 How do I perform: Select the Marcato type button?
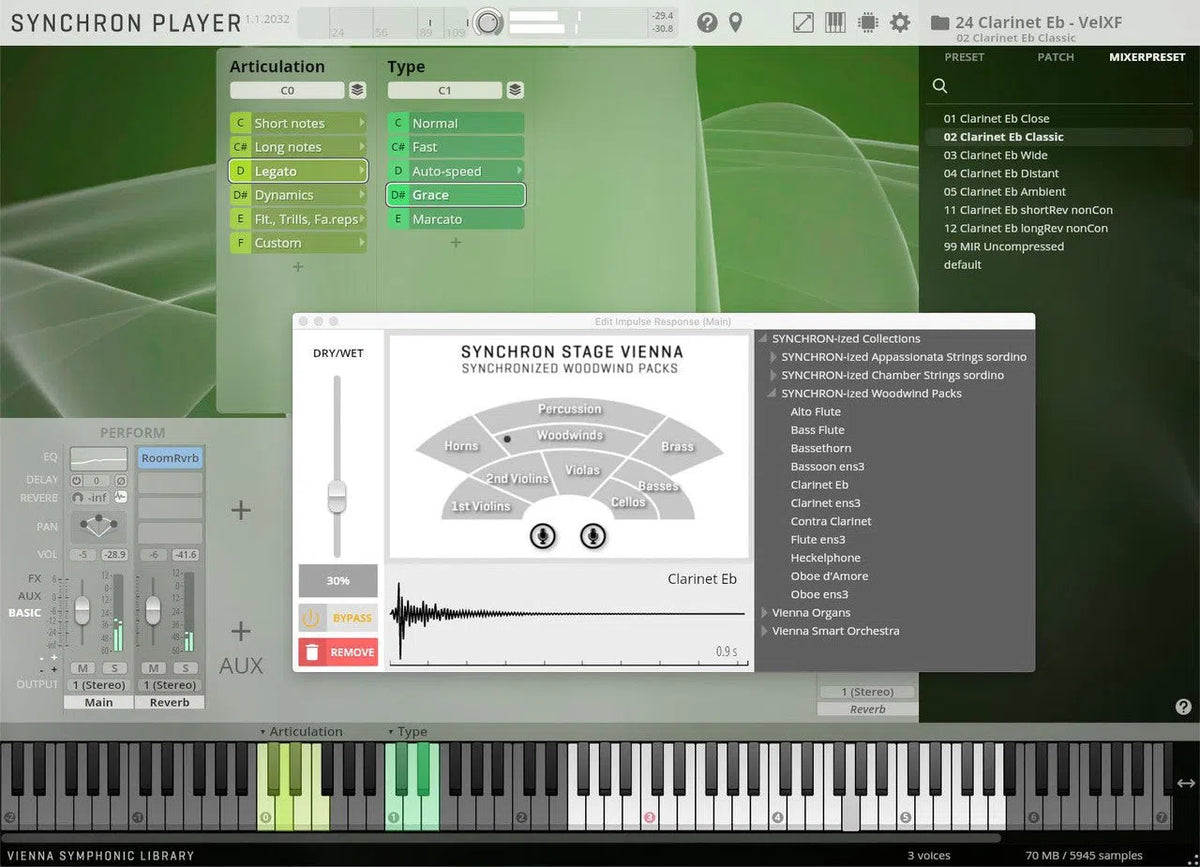coord(455,219)
